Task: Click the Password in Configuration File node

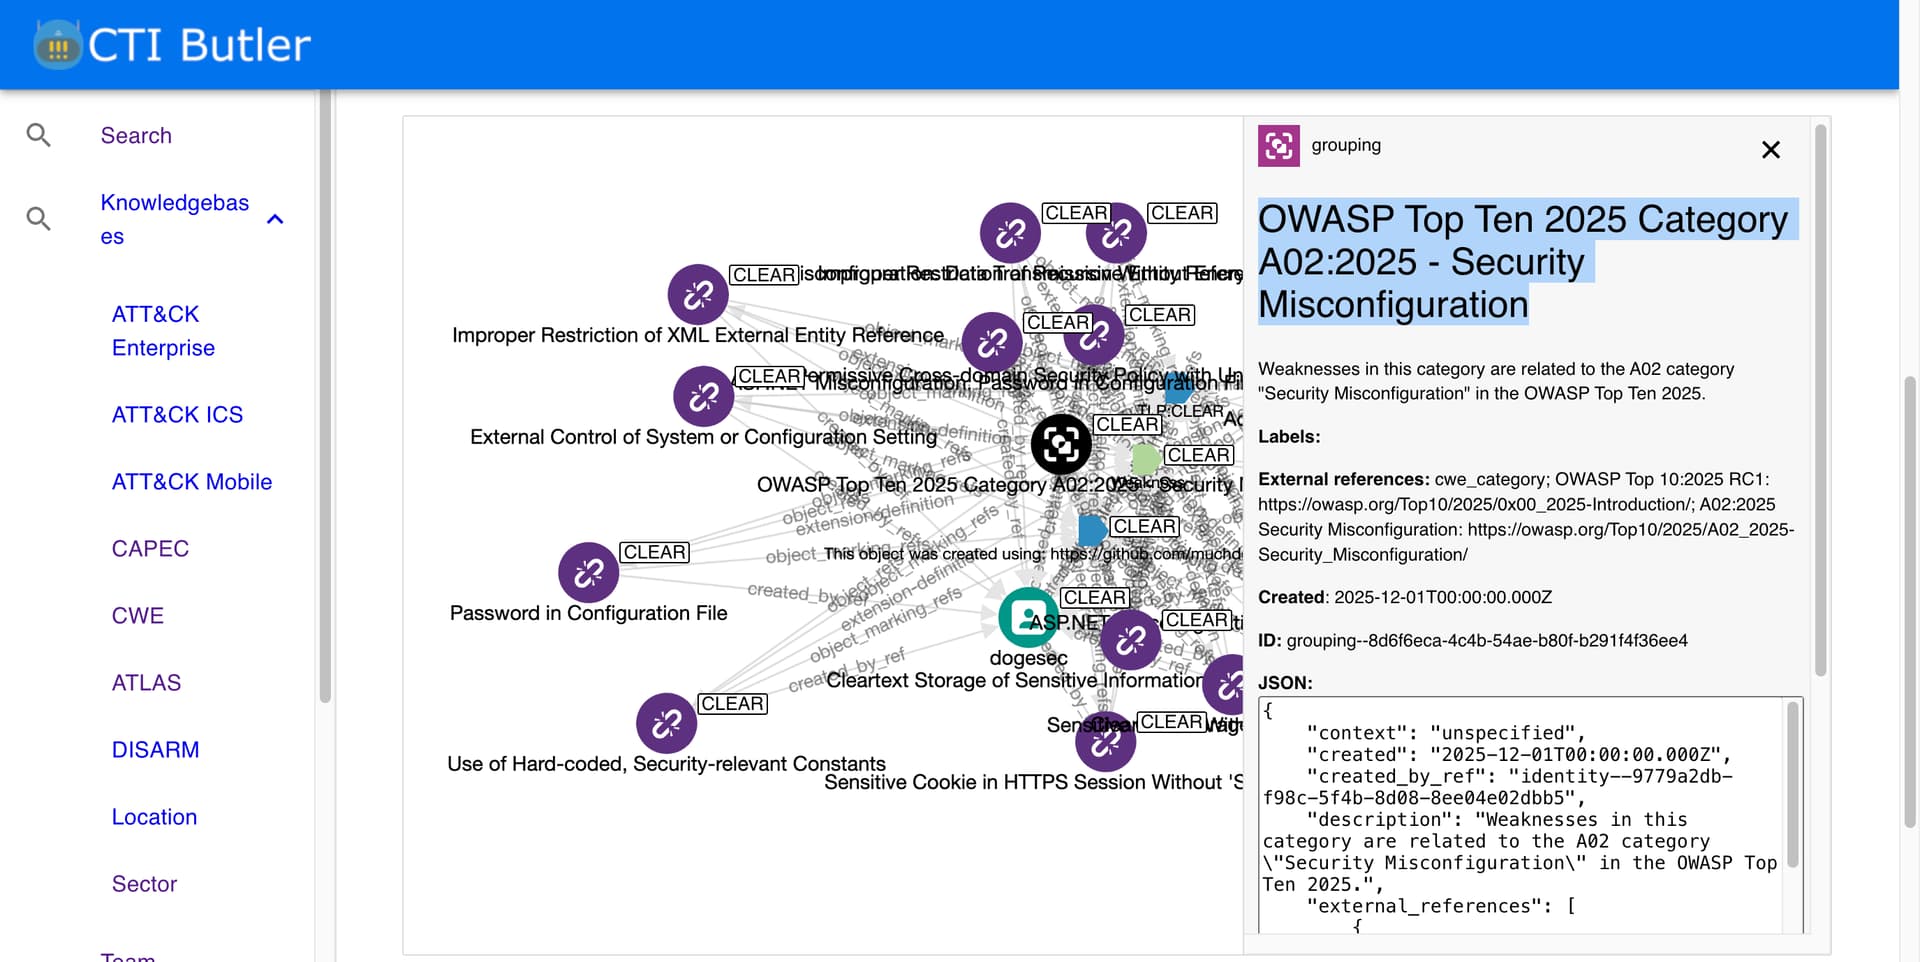Action: [x=588, y=573]
